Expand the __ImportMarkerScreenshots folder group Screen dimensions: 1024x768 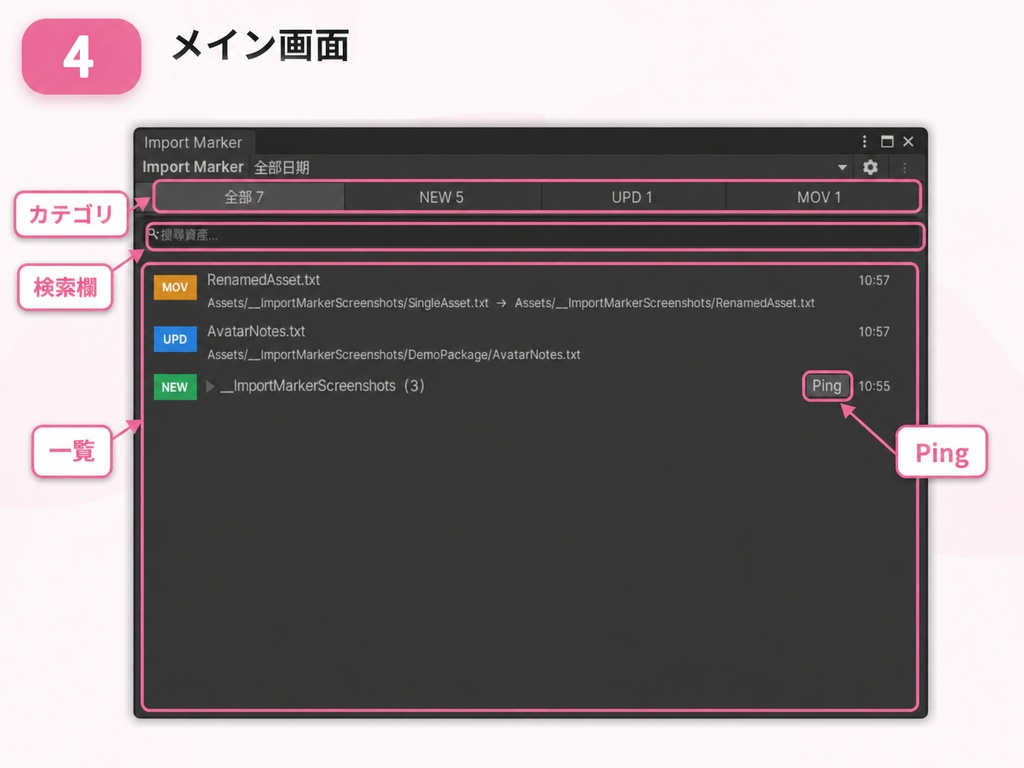coord(210,386)
